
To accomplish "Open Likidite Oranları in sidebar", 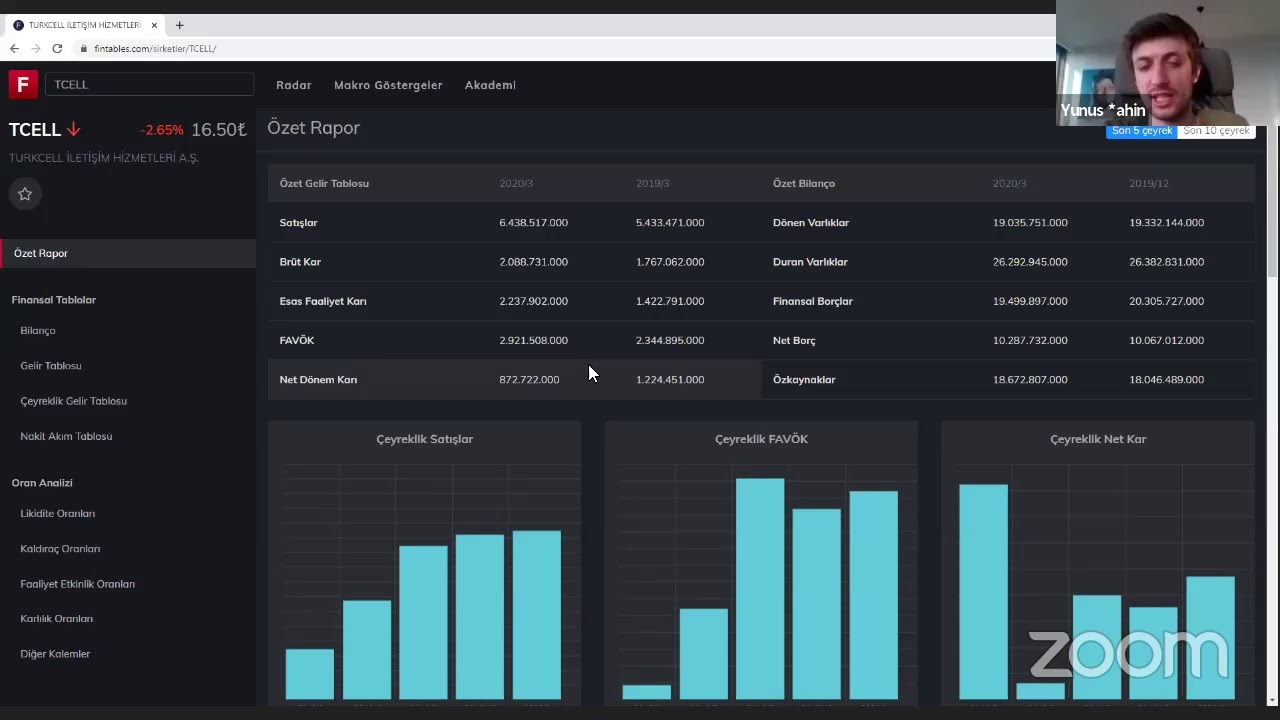I will tap(58, 513).
